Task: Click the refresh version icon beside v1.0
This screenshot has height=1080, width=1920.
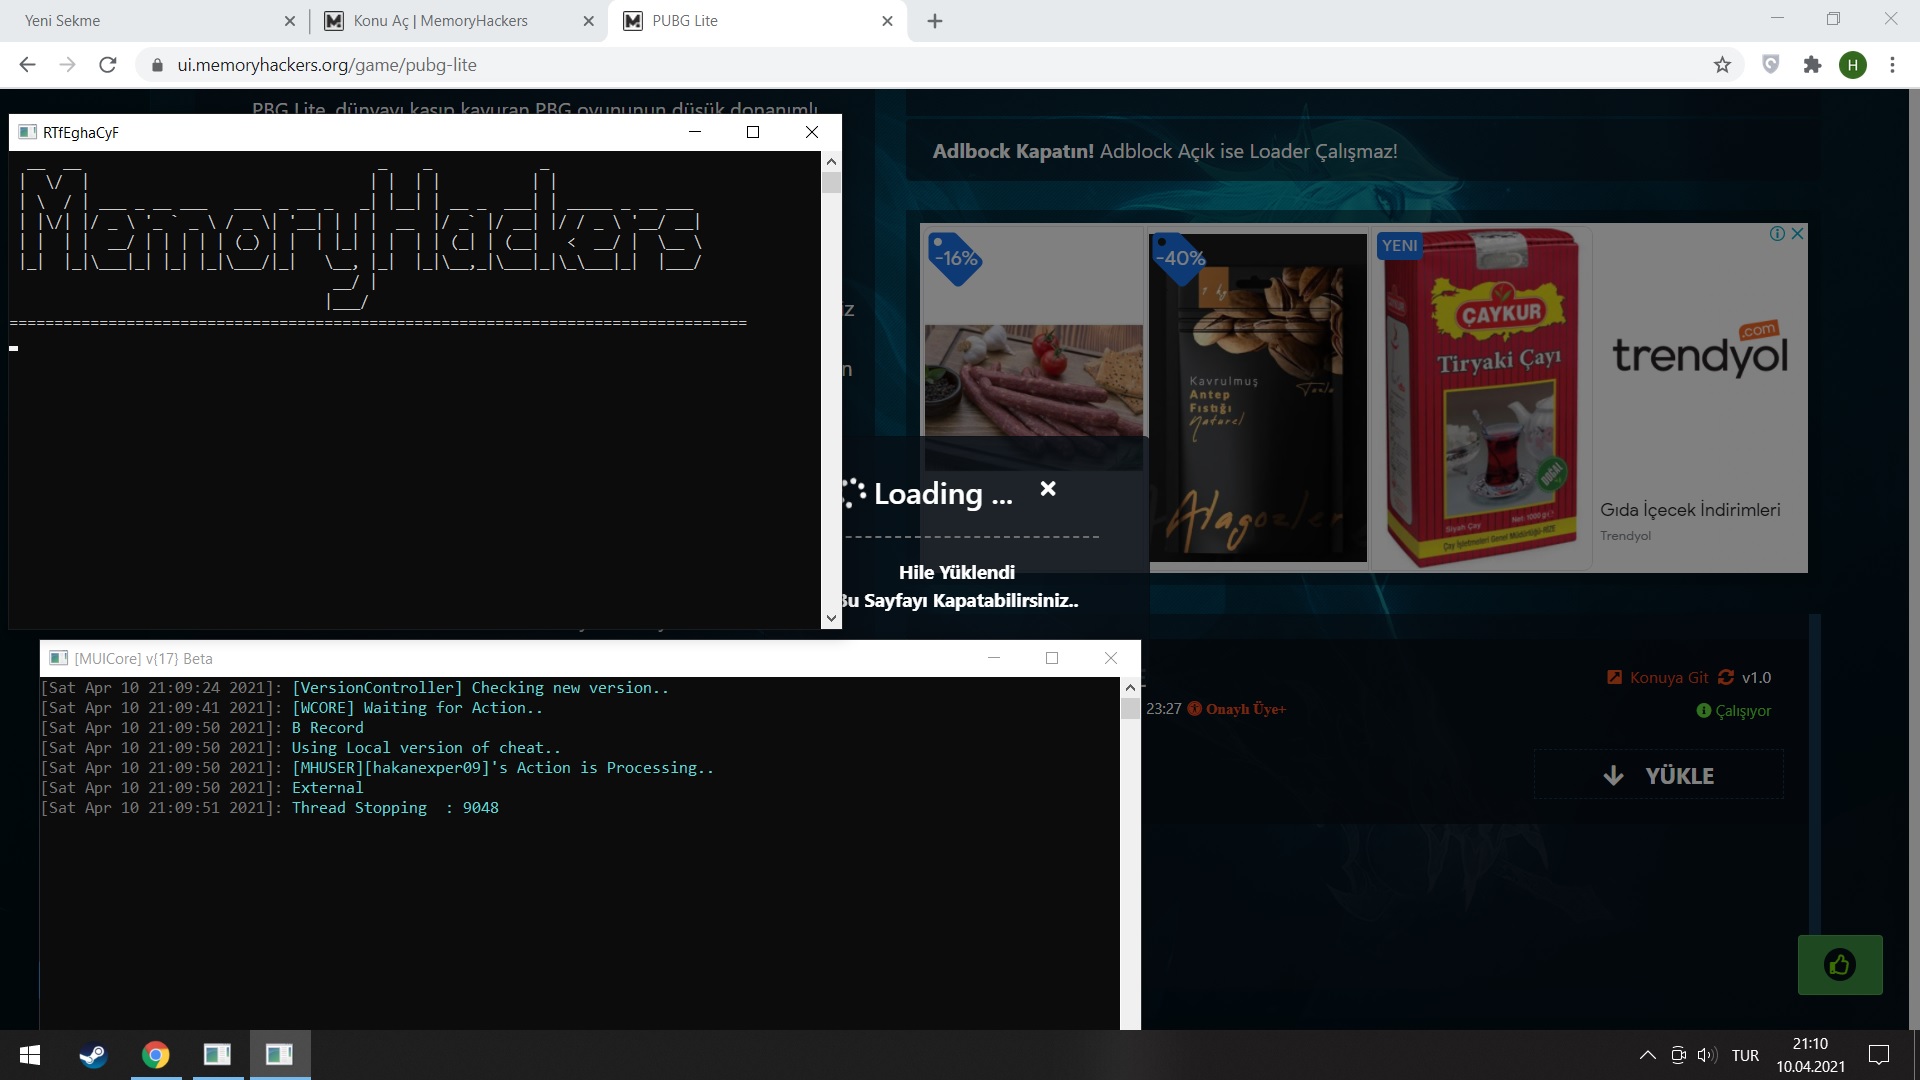Action: tap(1726, 677)
